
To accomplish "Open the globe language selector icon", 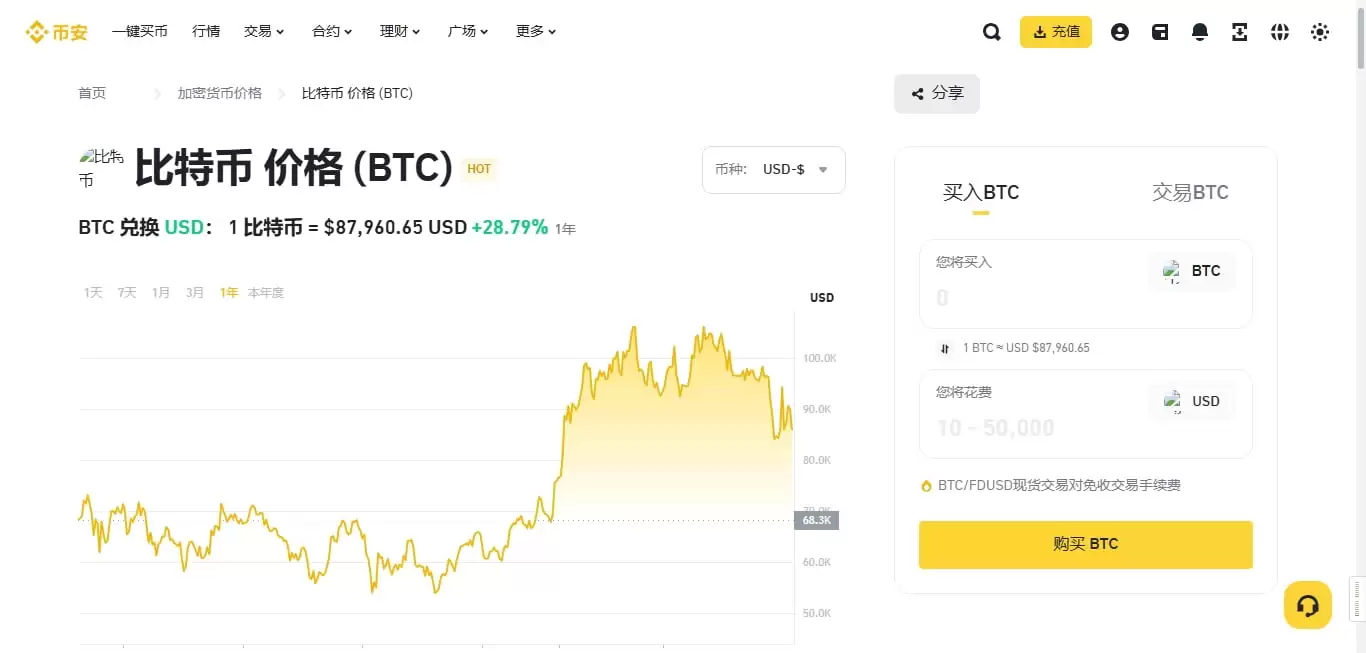I will 1280,32.
